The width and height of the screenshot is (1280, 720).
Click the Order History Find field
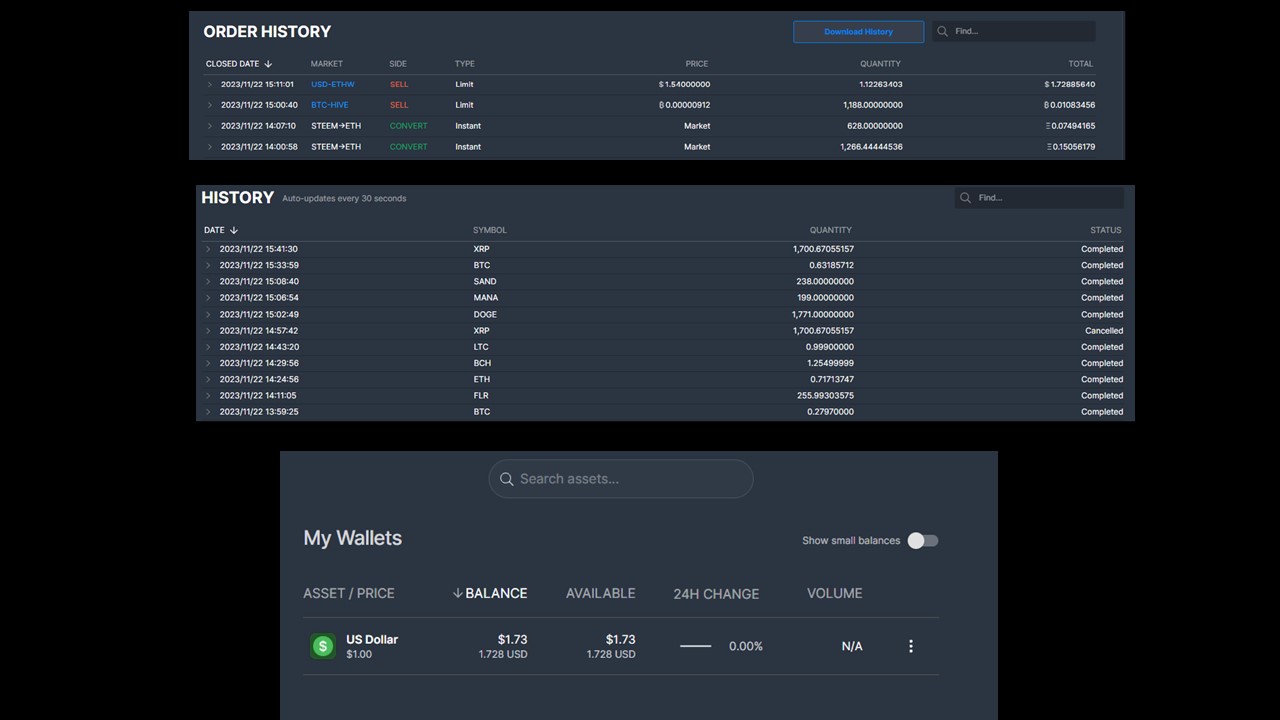click(x=1014, y=31)
